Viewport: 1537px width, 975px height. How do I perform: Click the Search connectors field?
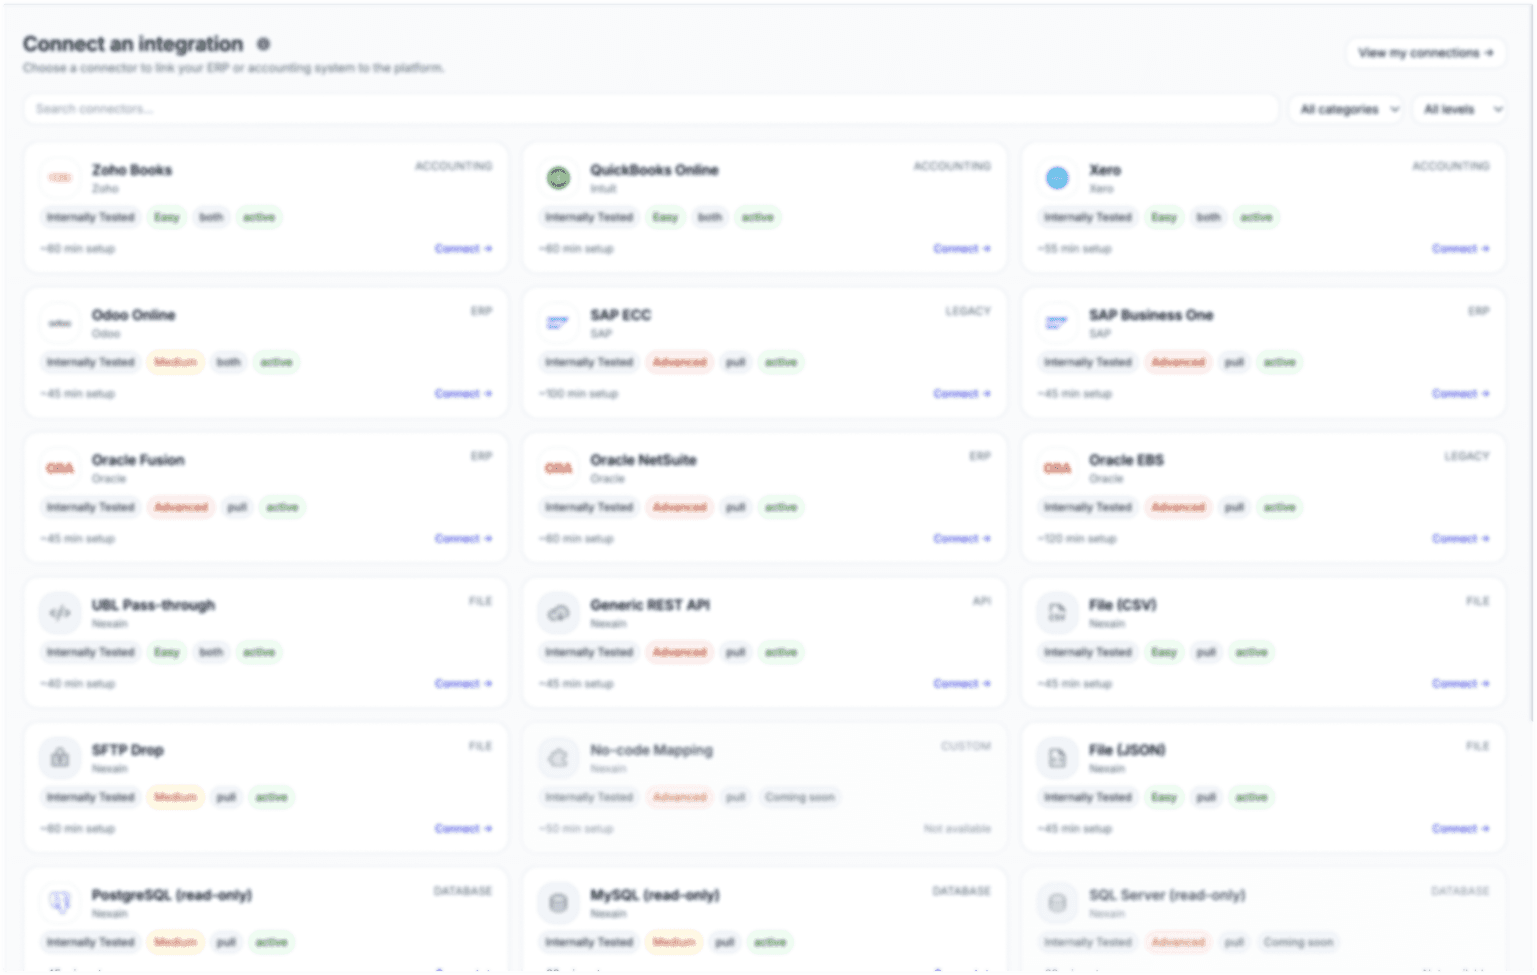click(x=651, y=109)
